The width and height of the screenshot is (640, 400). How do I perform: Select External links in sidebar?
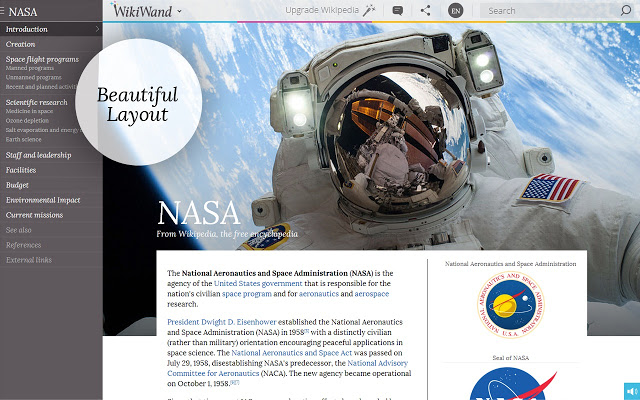(29, 260)
